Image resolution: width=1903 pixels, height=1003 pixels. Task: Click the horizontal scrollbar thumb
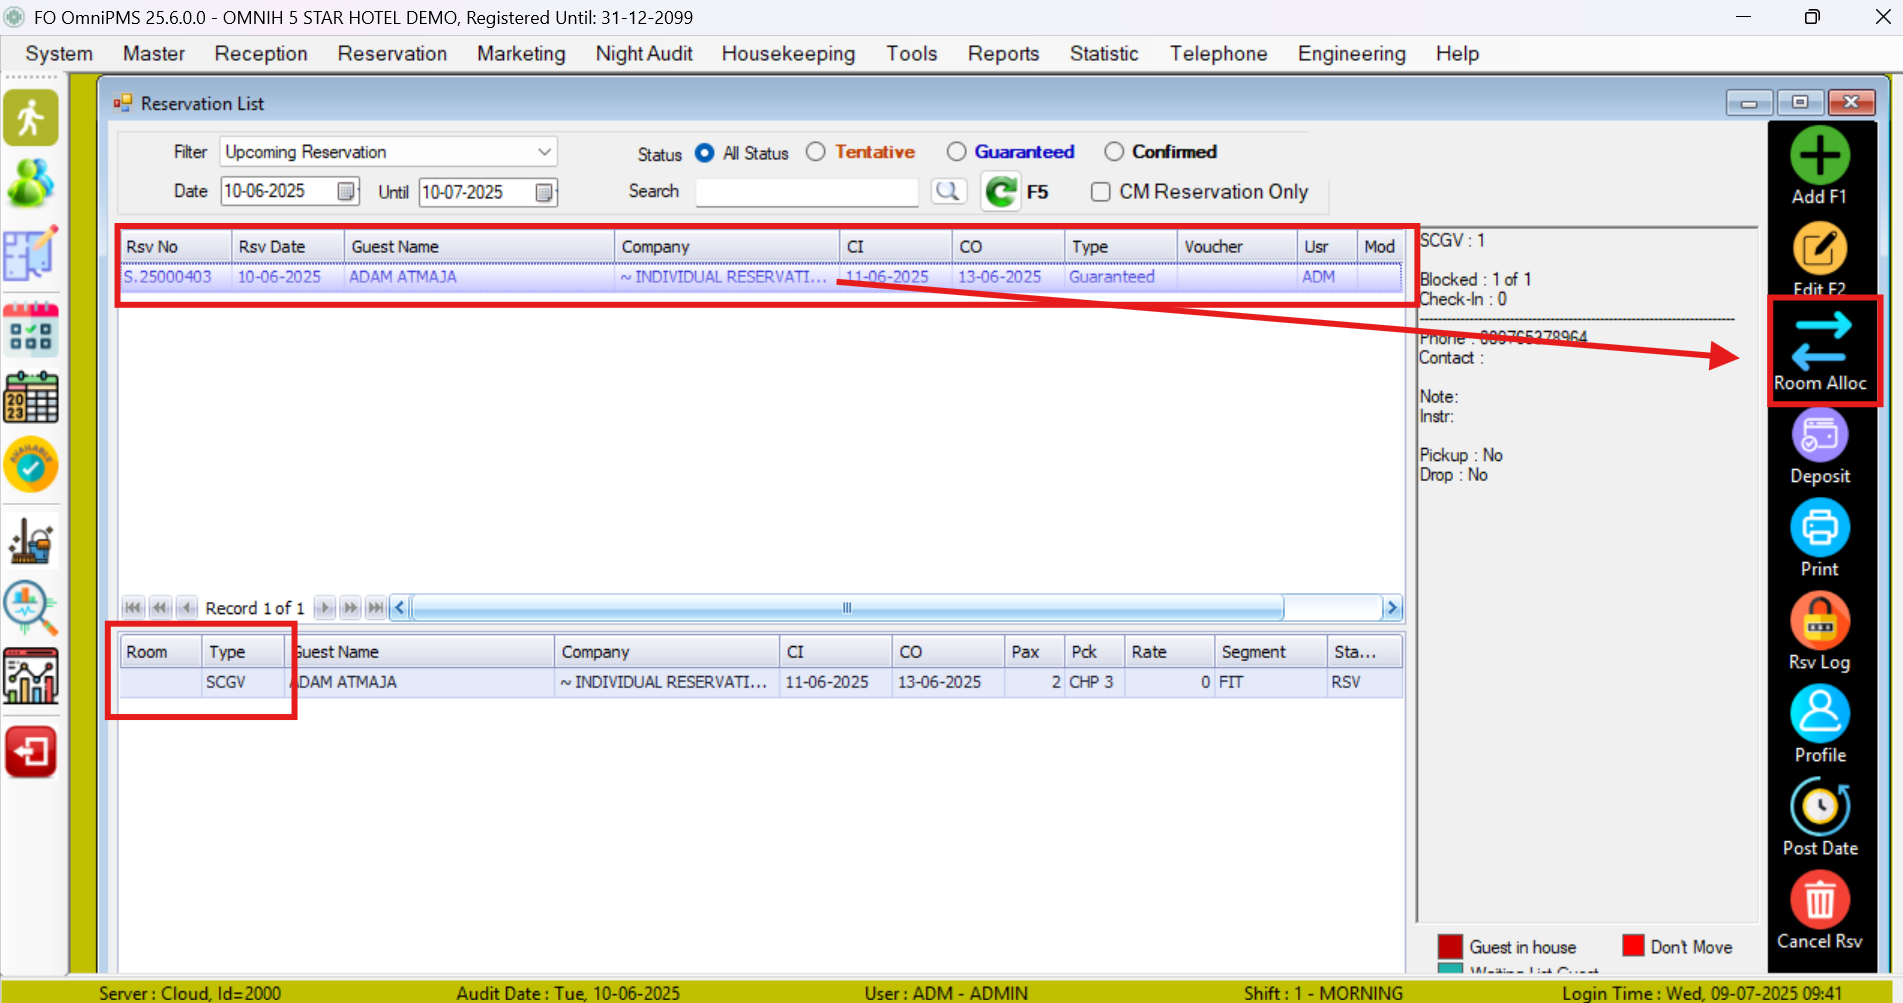click(847, 607)
